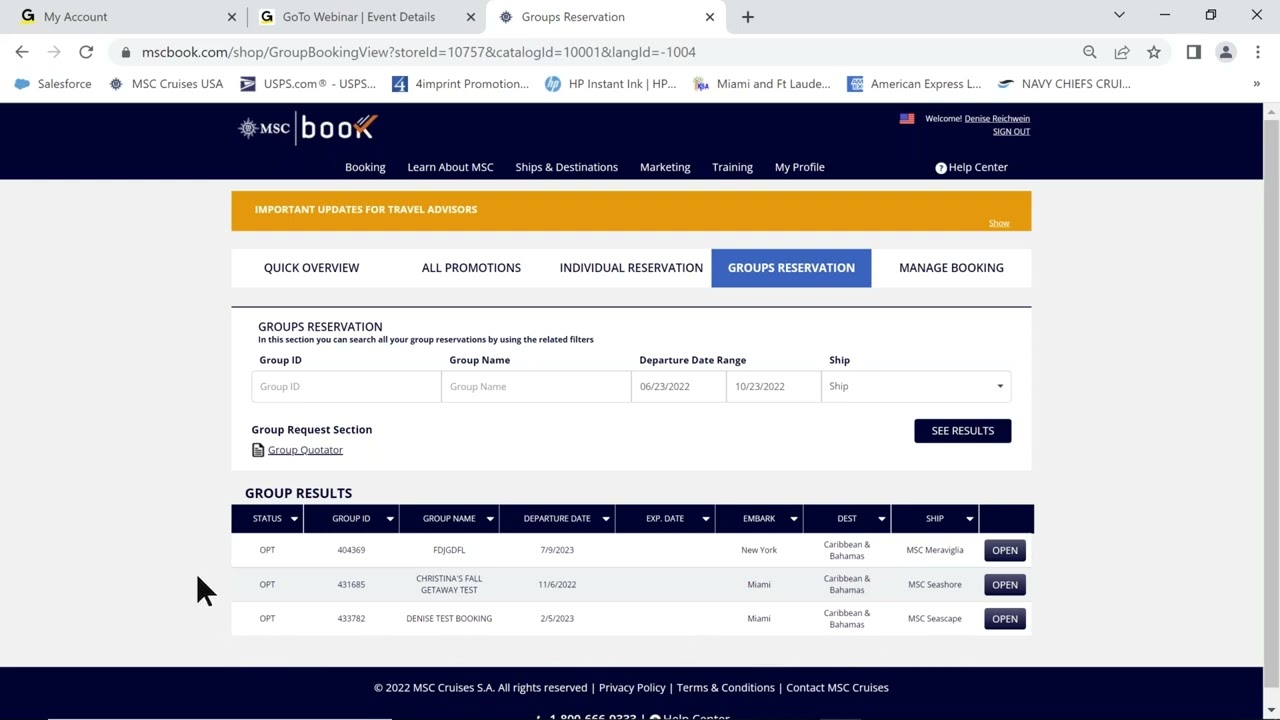Open a new browser tab

(x=748, y=17)
